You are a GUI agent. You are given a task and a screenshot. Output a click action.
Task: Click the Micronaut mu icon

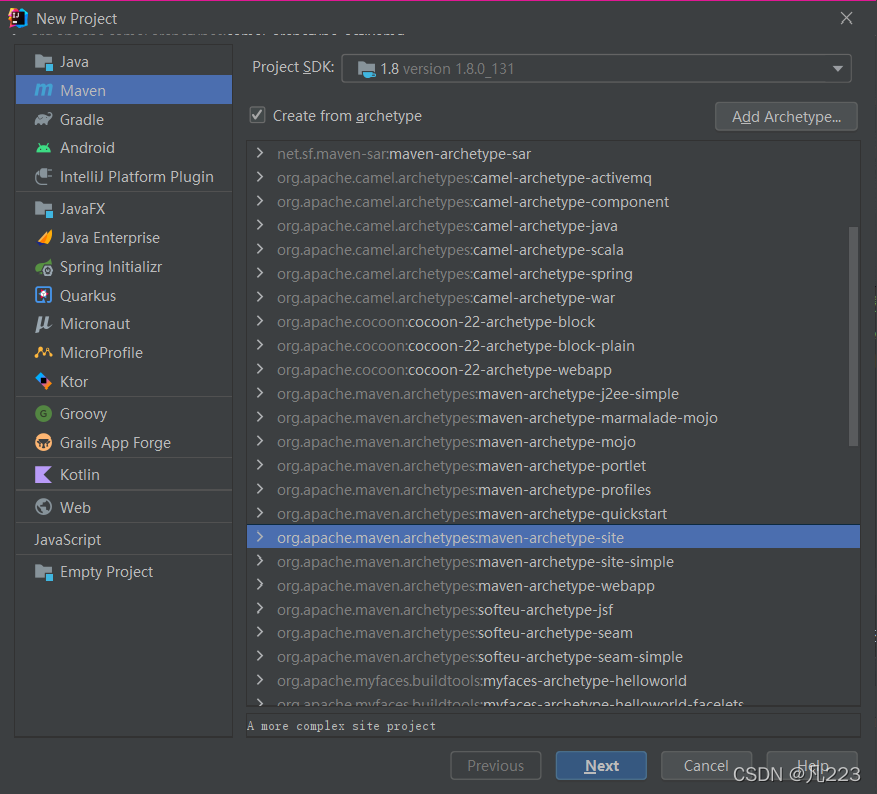pyautogui.click(x=43, y=324)
